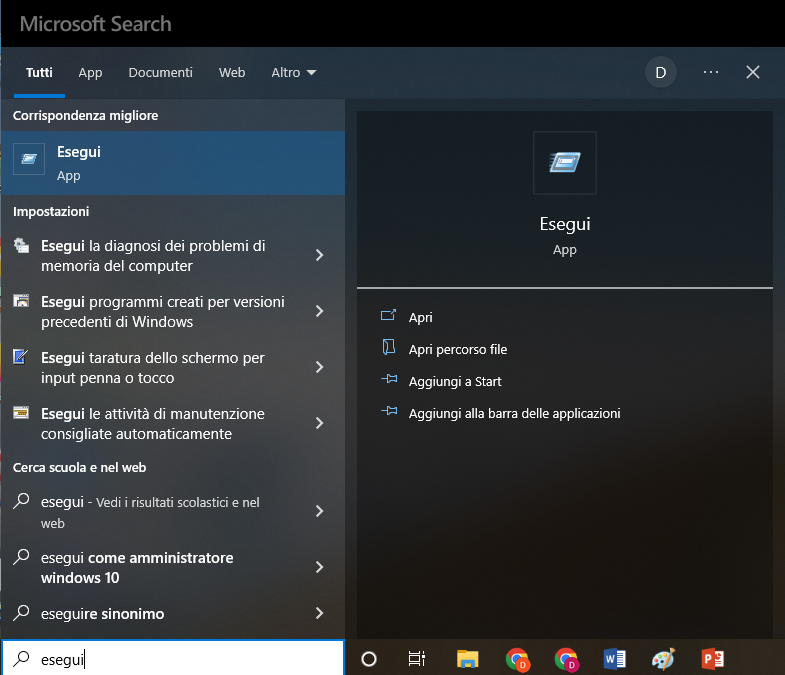785x675 pixels.
Task: Open first Chrome profile icon in taskbar
Action: coord(517,659)
